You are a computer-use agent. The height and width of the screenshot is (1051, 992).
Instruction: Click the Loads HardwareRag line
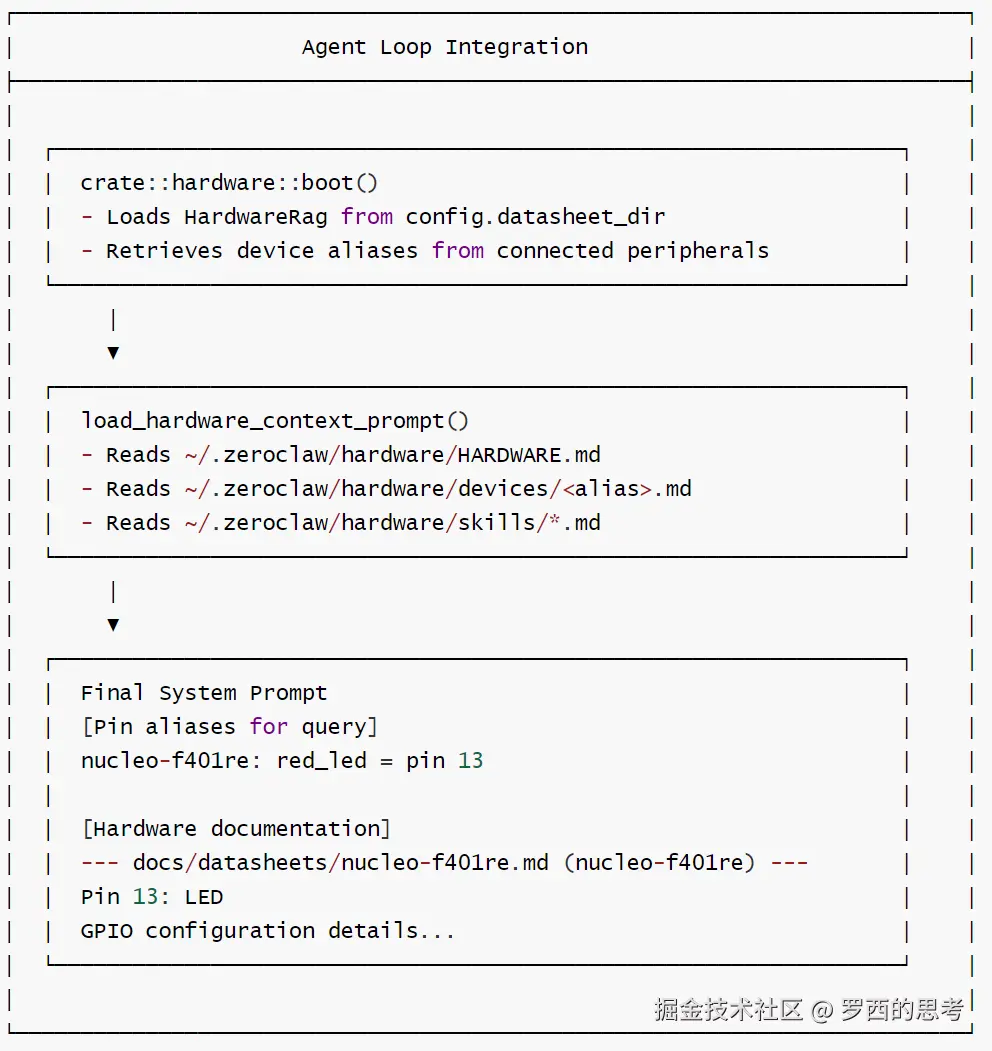pos(373,217)
